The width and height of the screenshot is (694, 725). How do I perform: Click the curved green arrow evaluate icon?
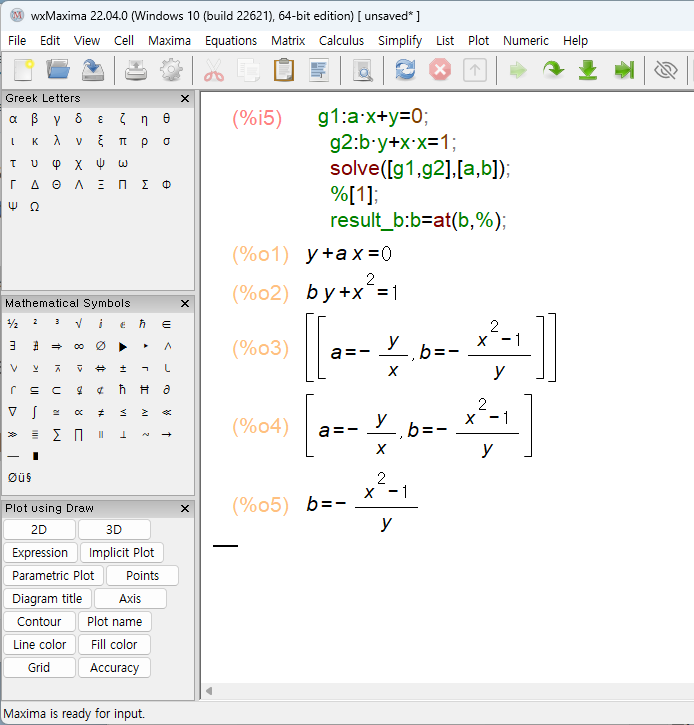553,70
